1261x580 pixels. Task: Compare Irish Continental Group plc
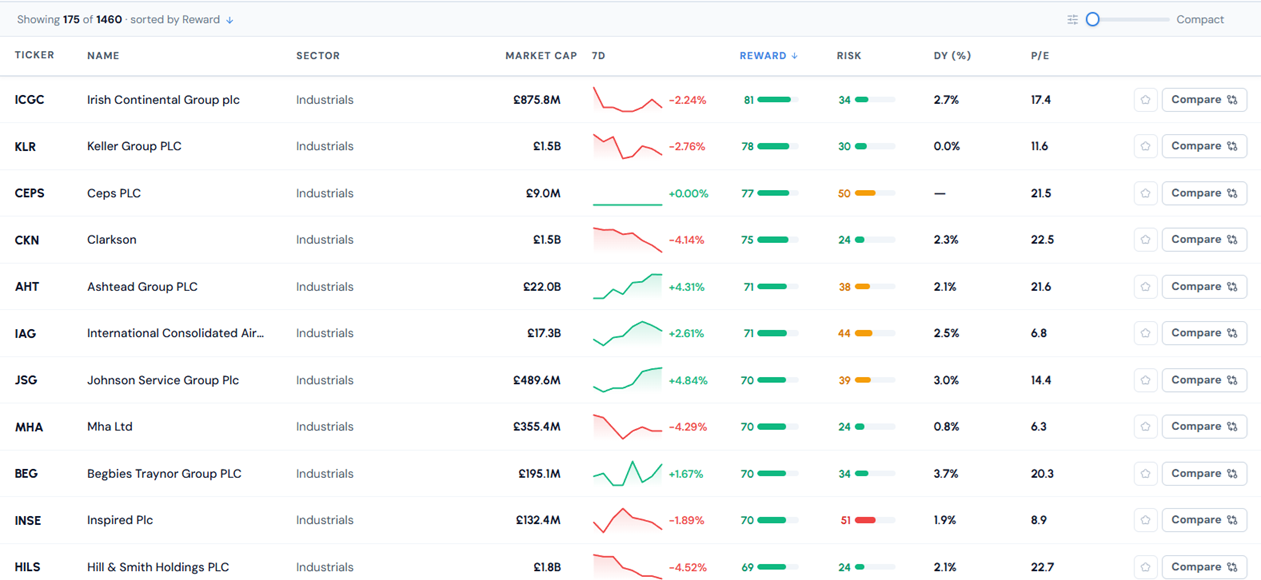pos(1204,100)
